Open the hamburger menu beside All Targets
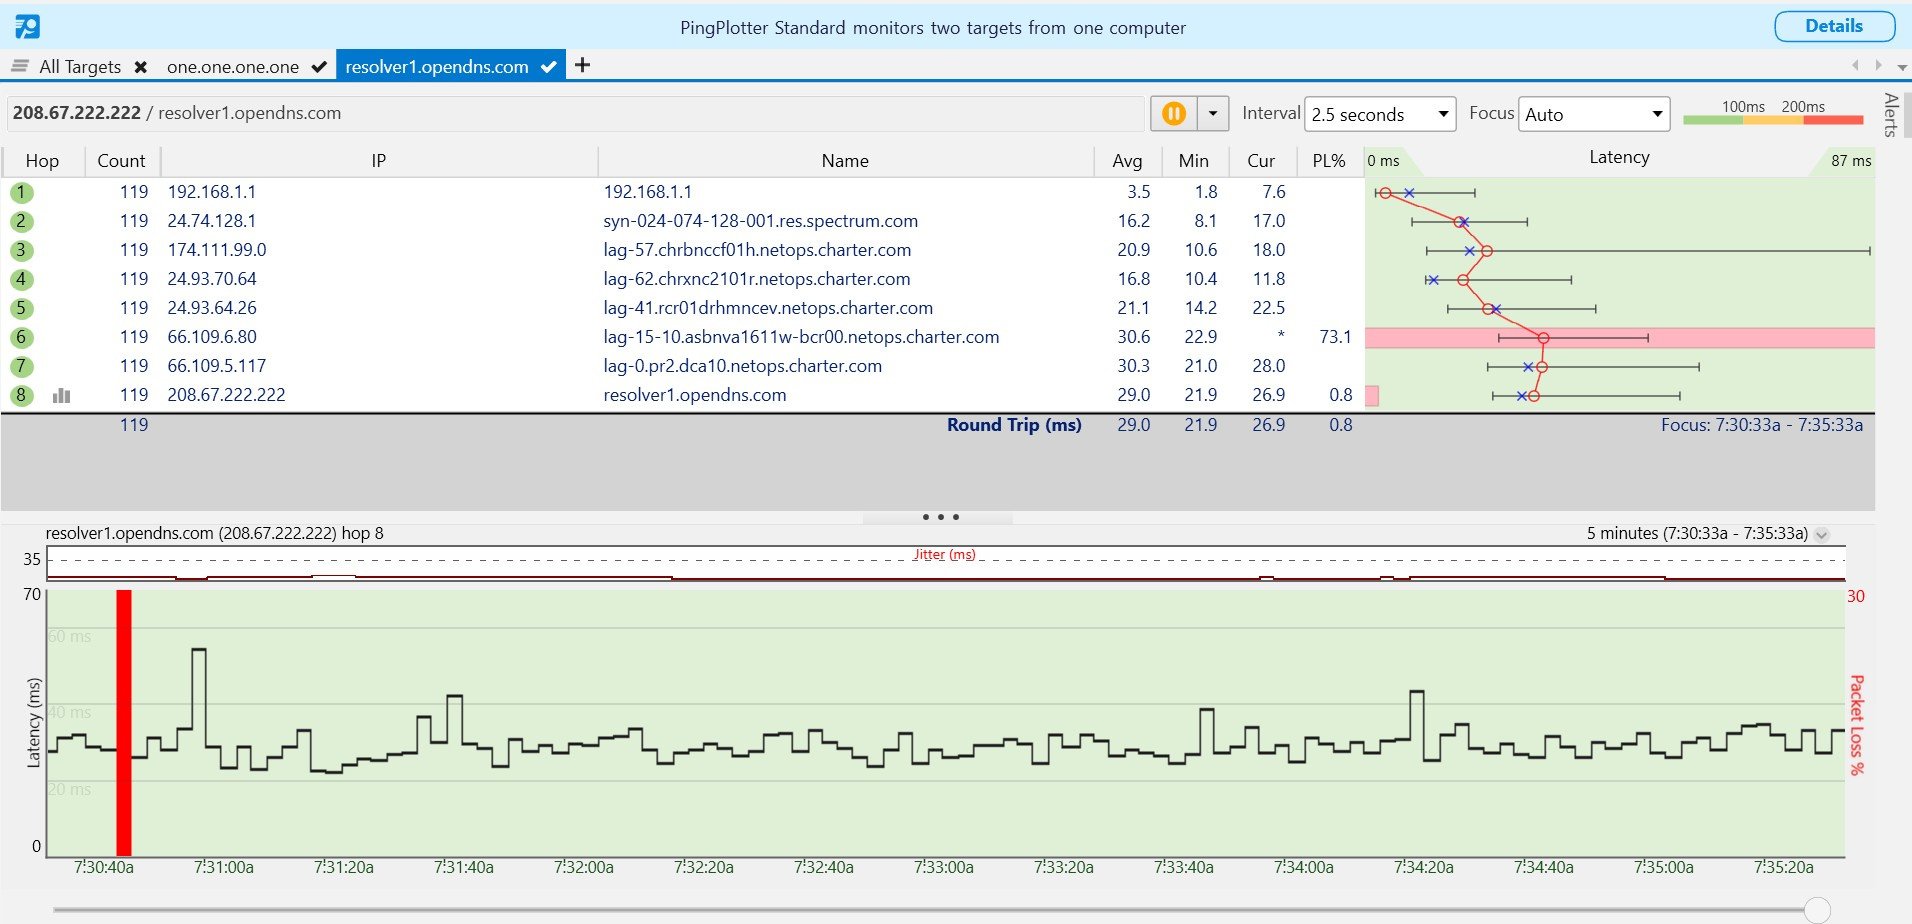Viewport: 1912px width, 924px height. [x=19, y=66]
